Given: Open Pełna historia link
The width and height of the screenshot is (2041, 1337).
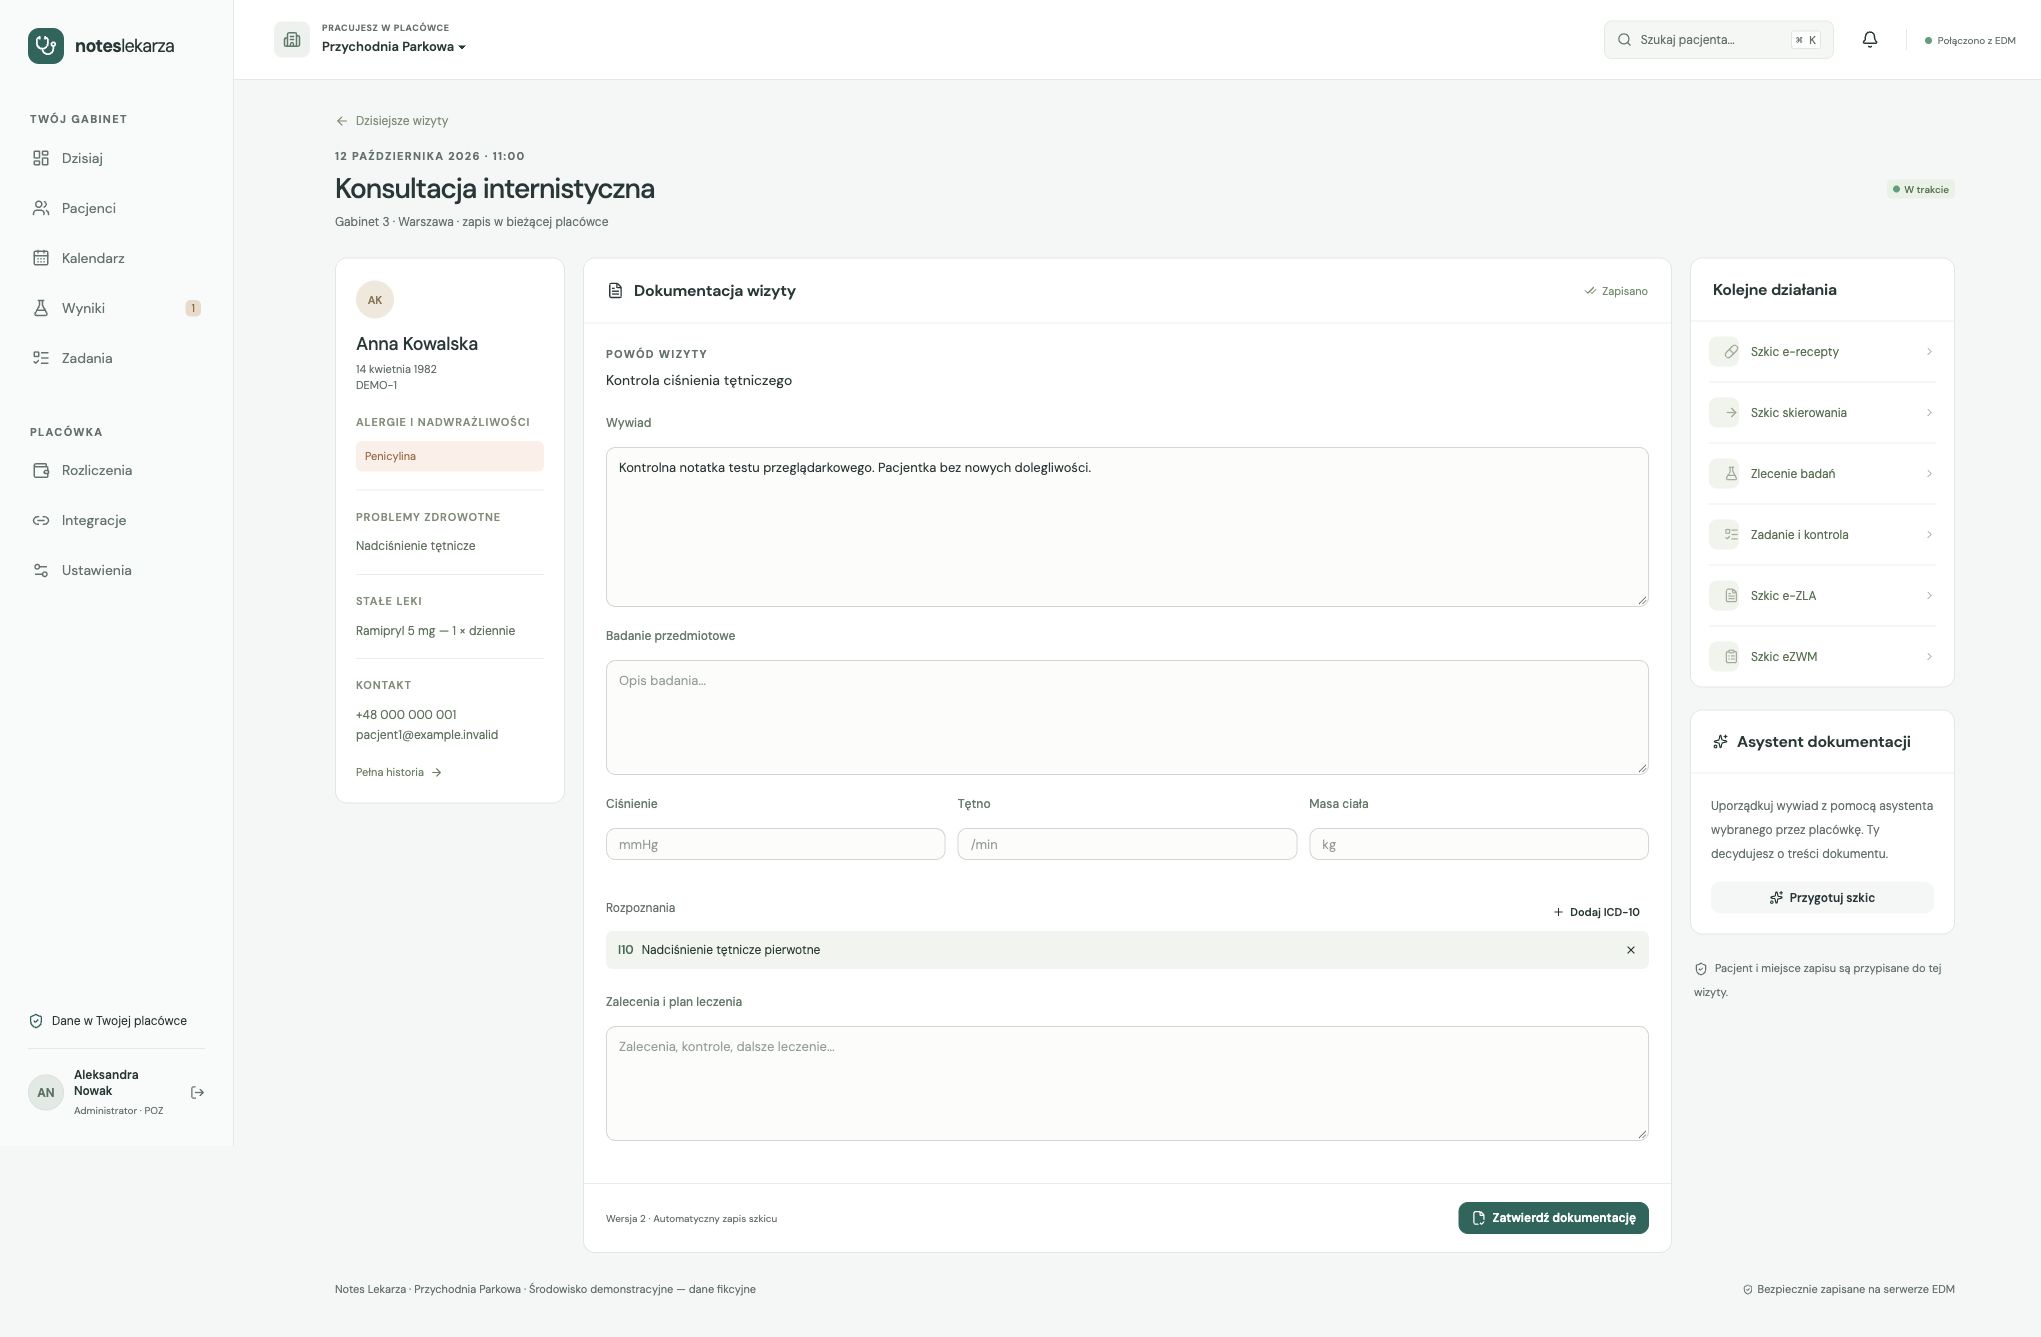Looking at the screenshot, I should (x=399, y=772).
